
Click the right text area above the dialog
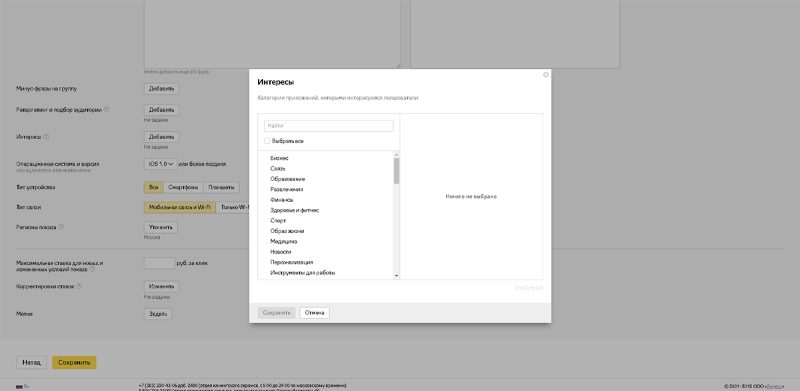point(515,34)
